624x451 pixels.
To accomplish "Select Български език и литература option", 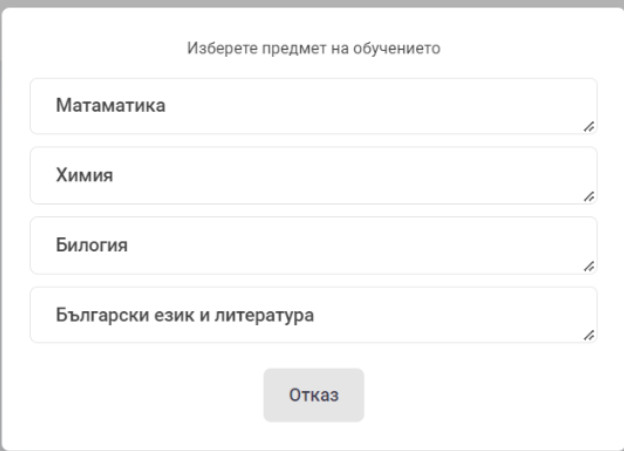I will tap(314, 315).
